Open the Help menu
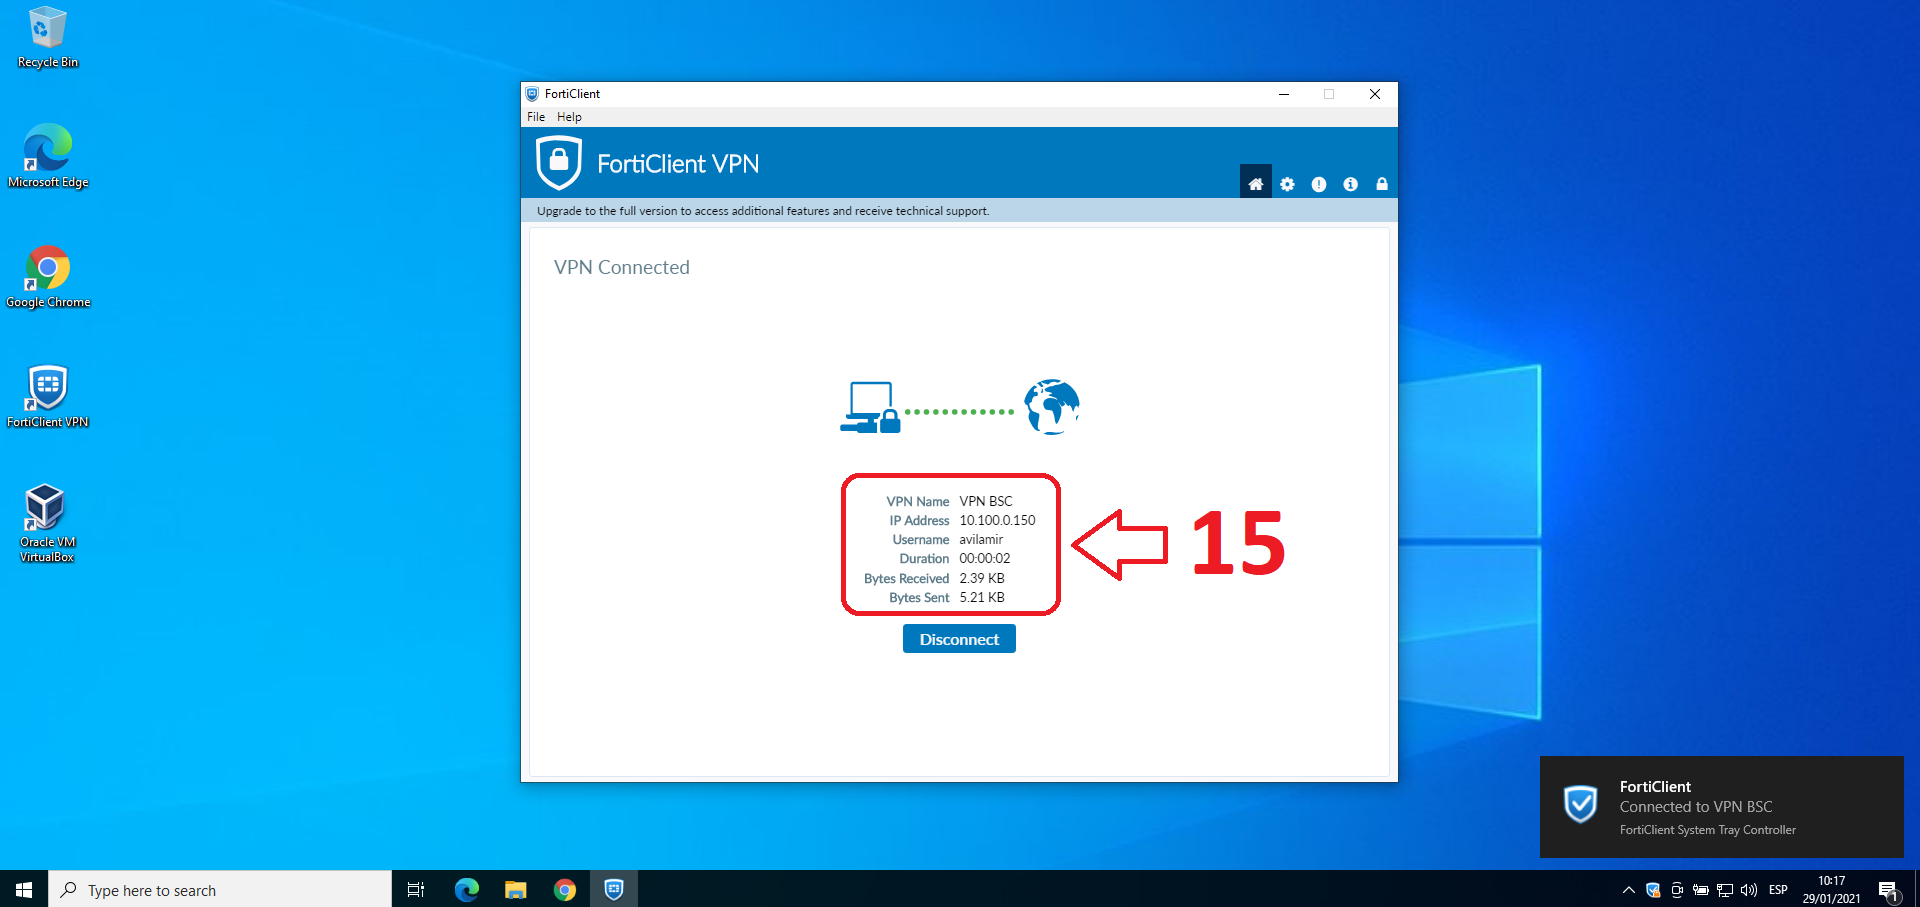Viewport: 1920px width, 907px height. pyautogui.click(x=569, y=117)
